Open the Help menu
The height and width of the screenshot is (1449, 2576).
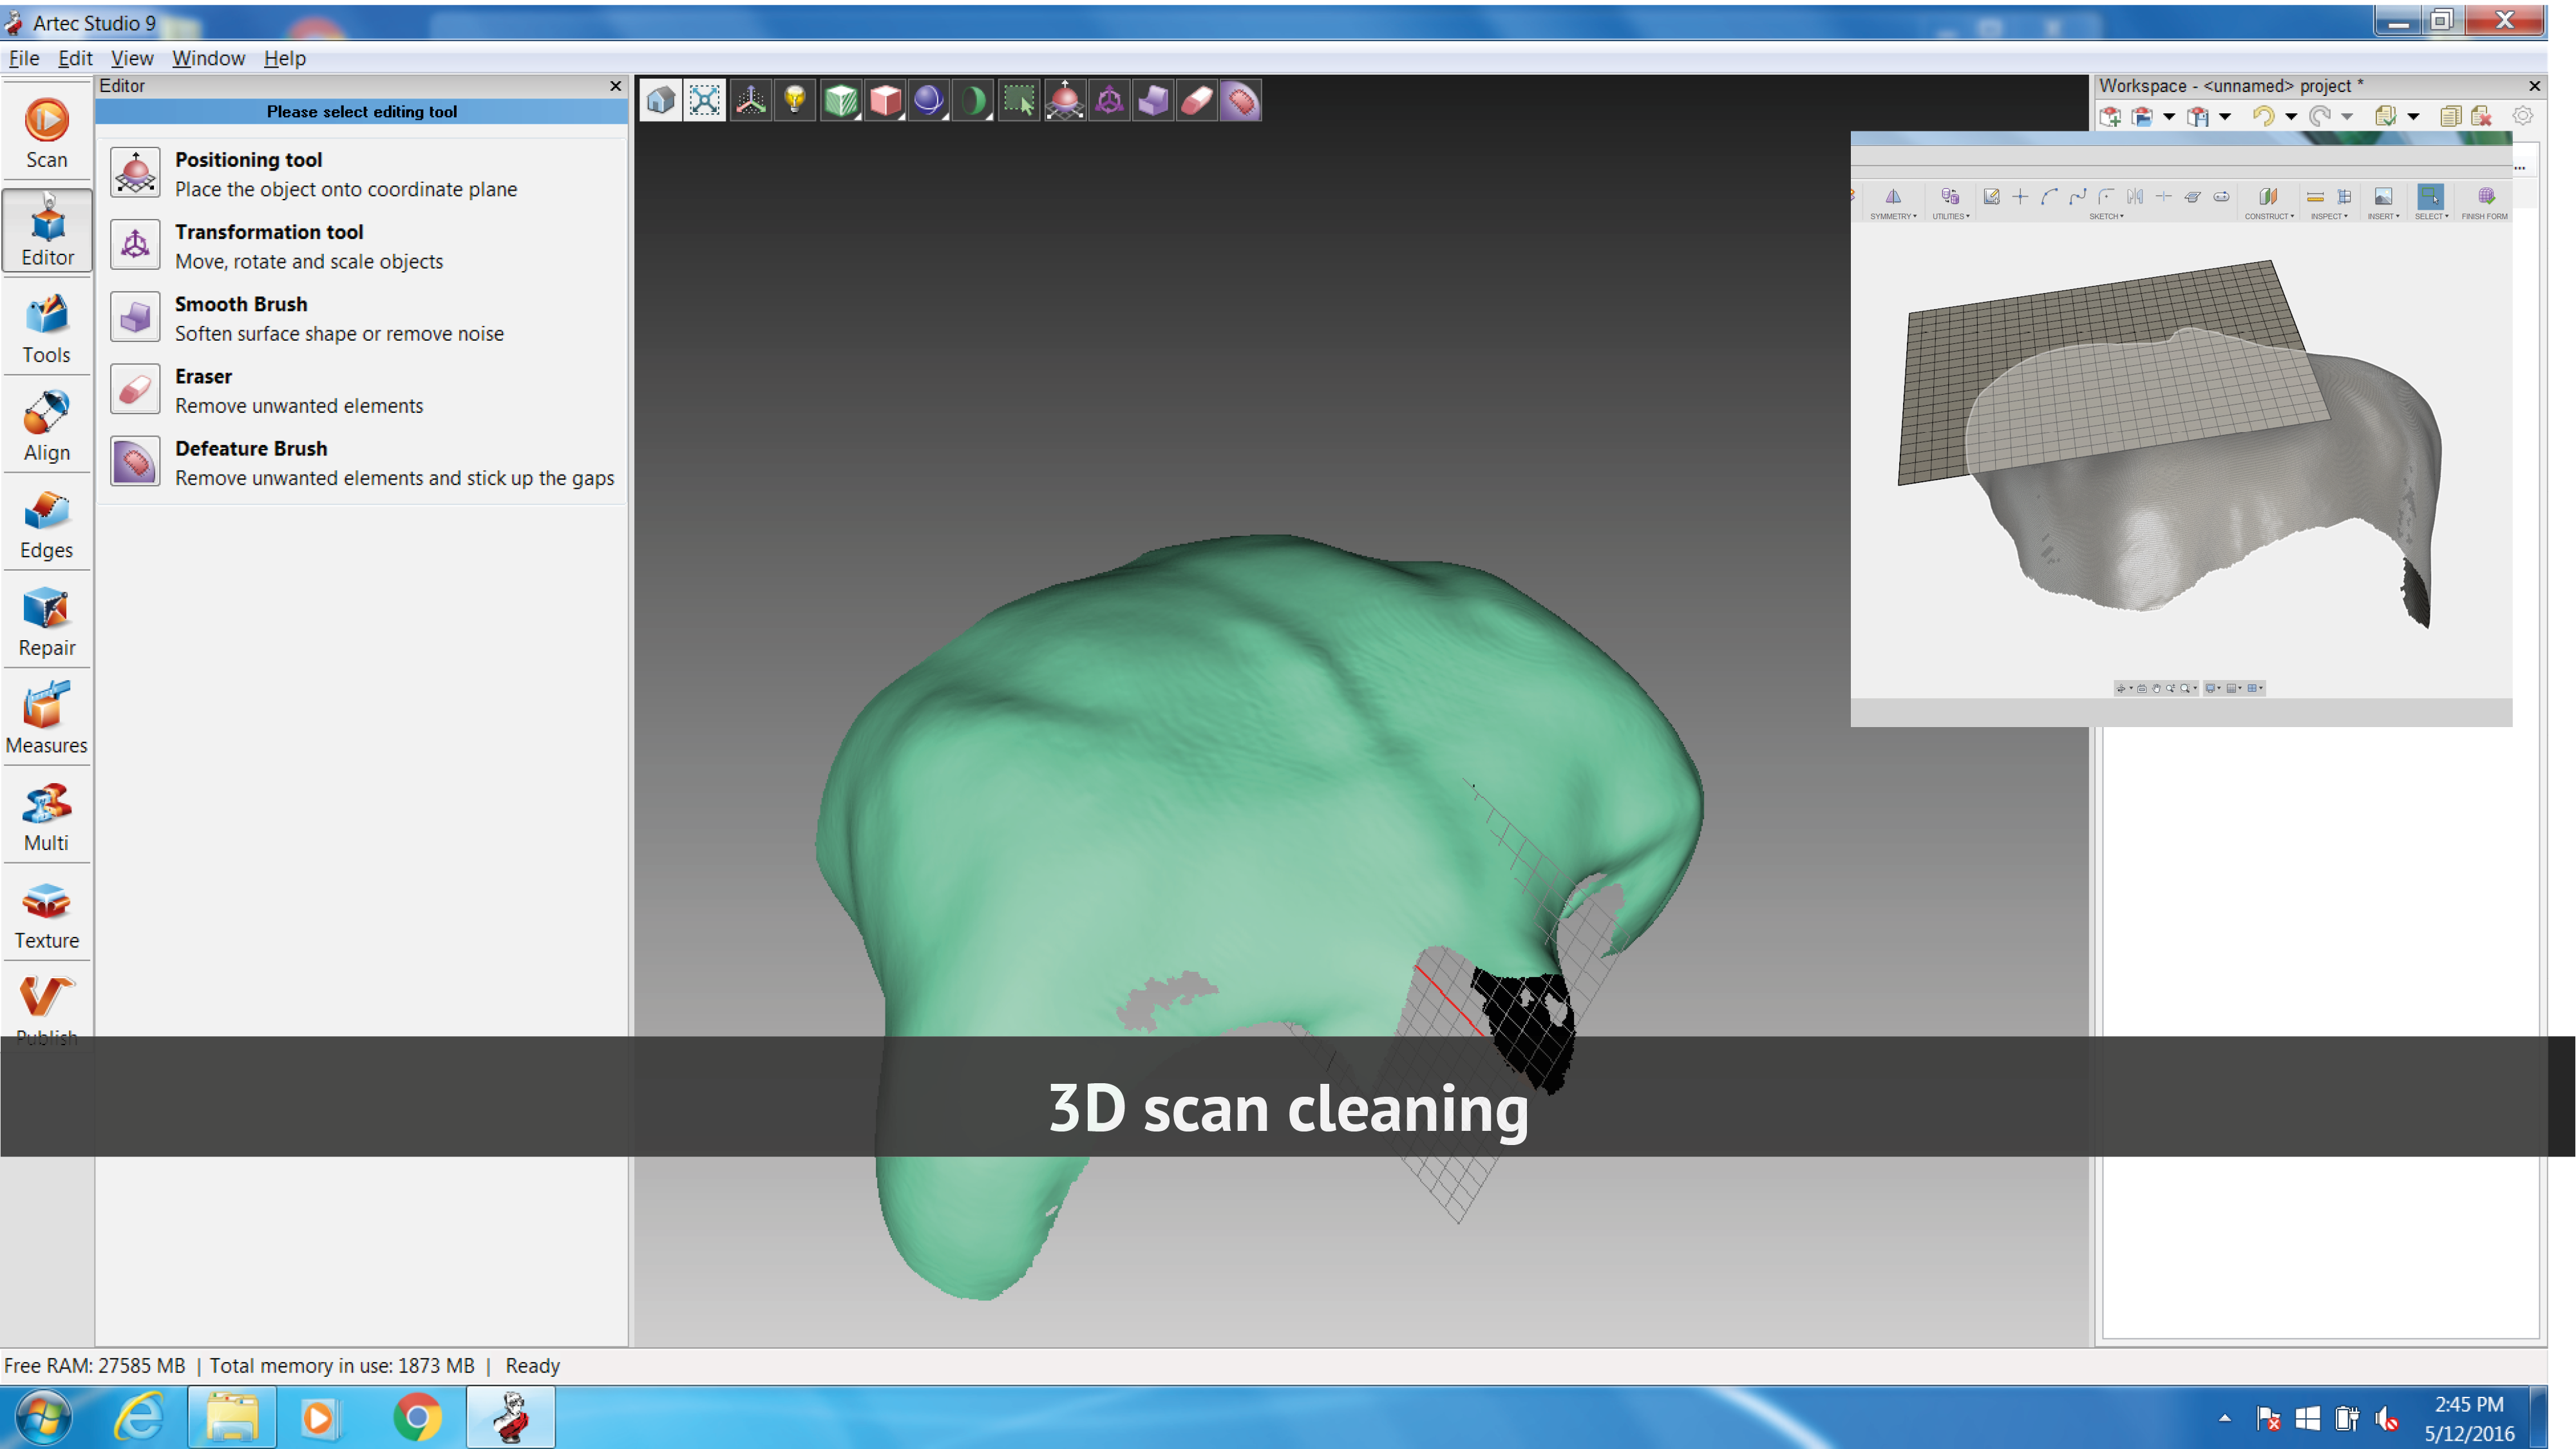(285, 58)
